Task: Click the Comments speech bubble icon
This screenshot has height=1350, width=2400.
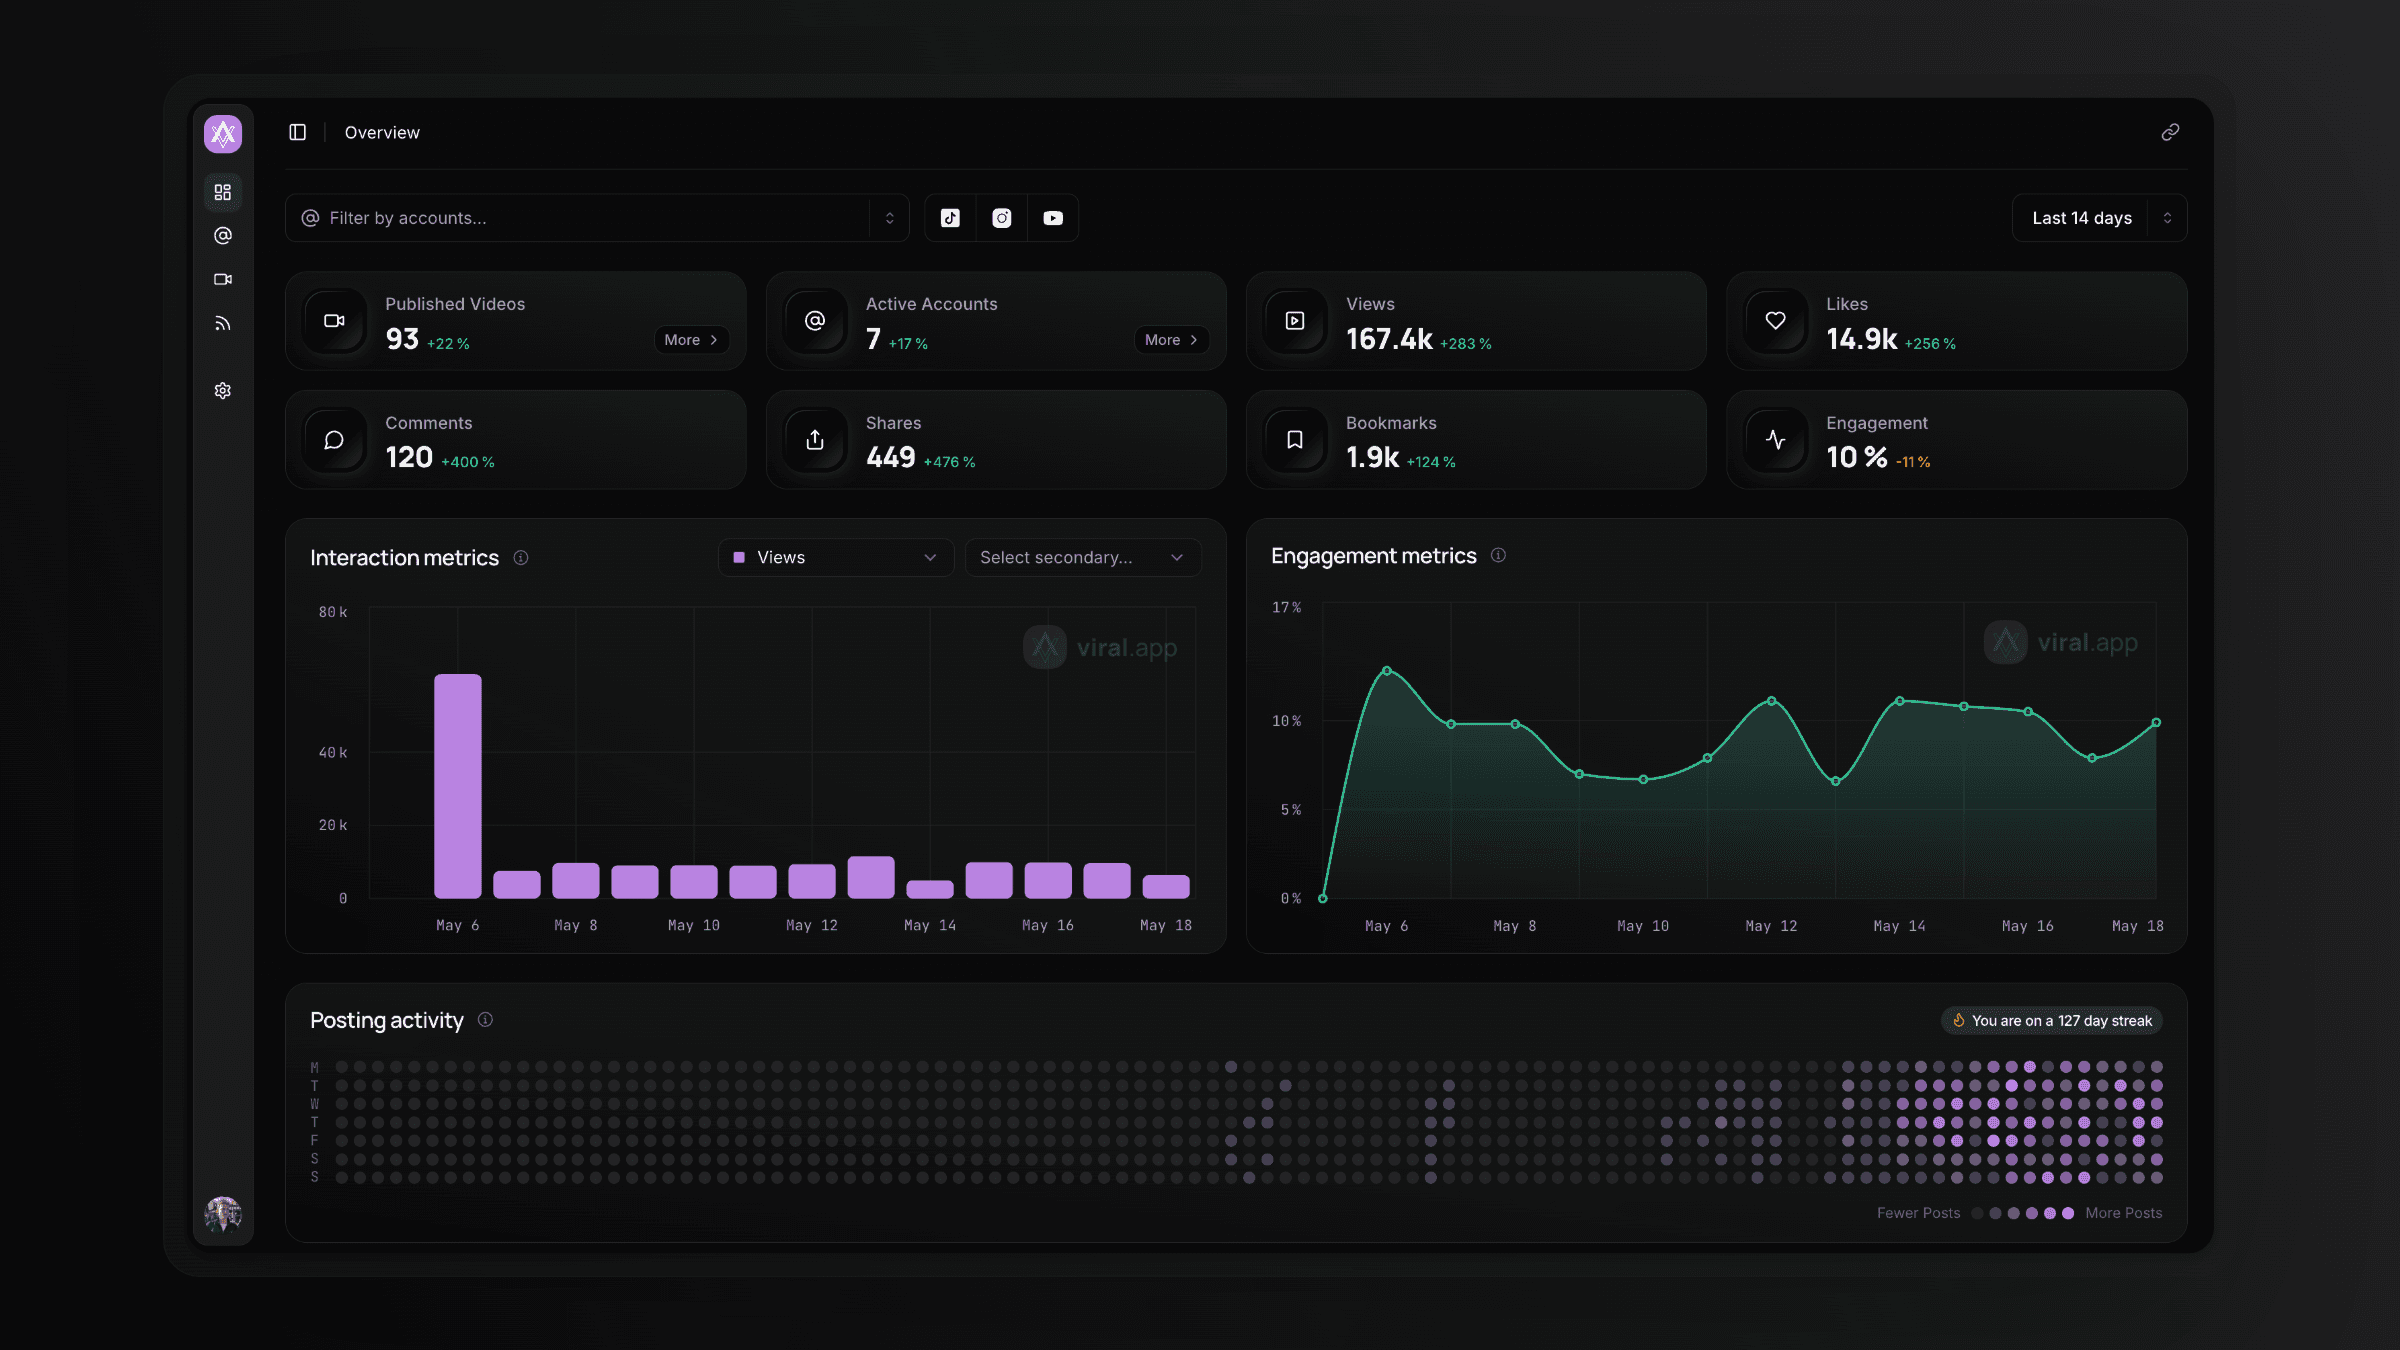Action: pos(335,440)
